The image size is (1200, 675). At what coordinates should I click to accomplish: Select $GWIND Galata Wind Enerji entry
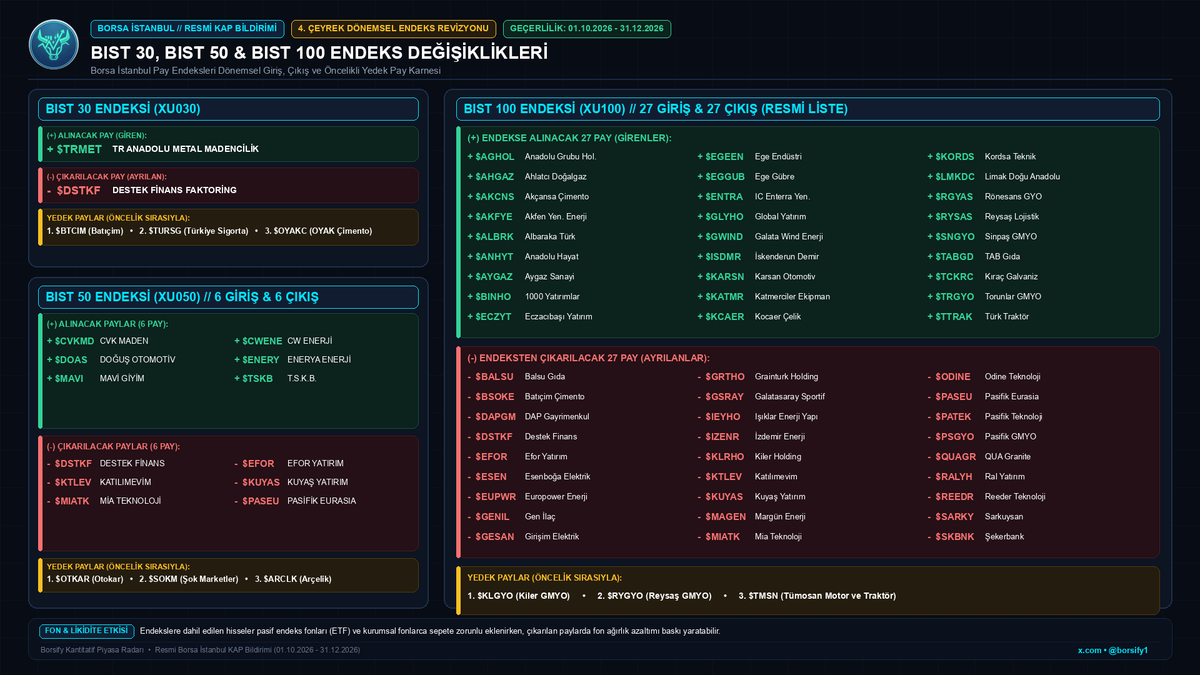click(760, 237)
